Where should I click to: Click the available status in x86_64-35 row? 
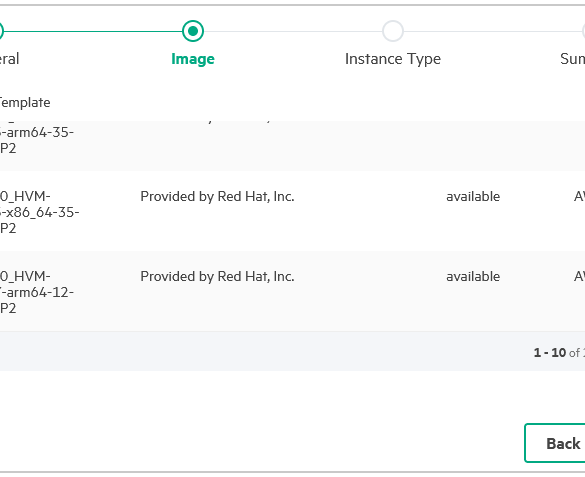[473, 196]
